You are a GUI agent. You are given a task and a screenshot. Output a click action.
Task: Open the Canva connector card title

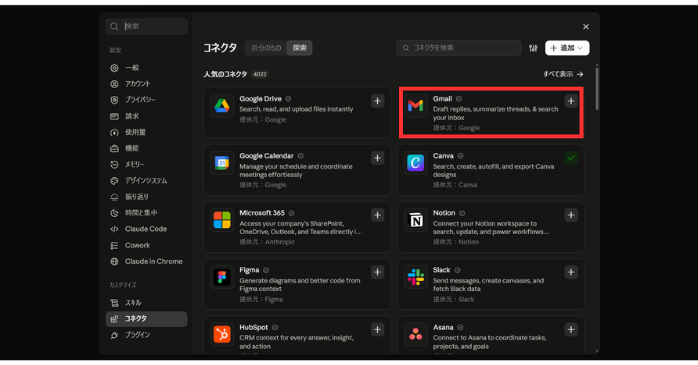(443, 156)
